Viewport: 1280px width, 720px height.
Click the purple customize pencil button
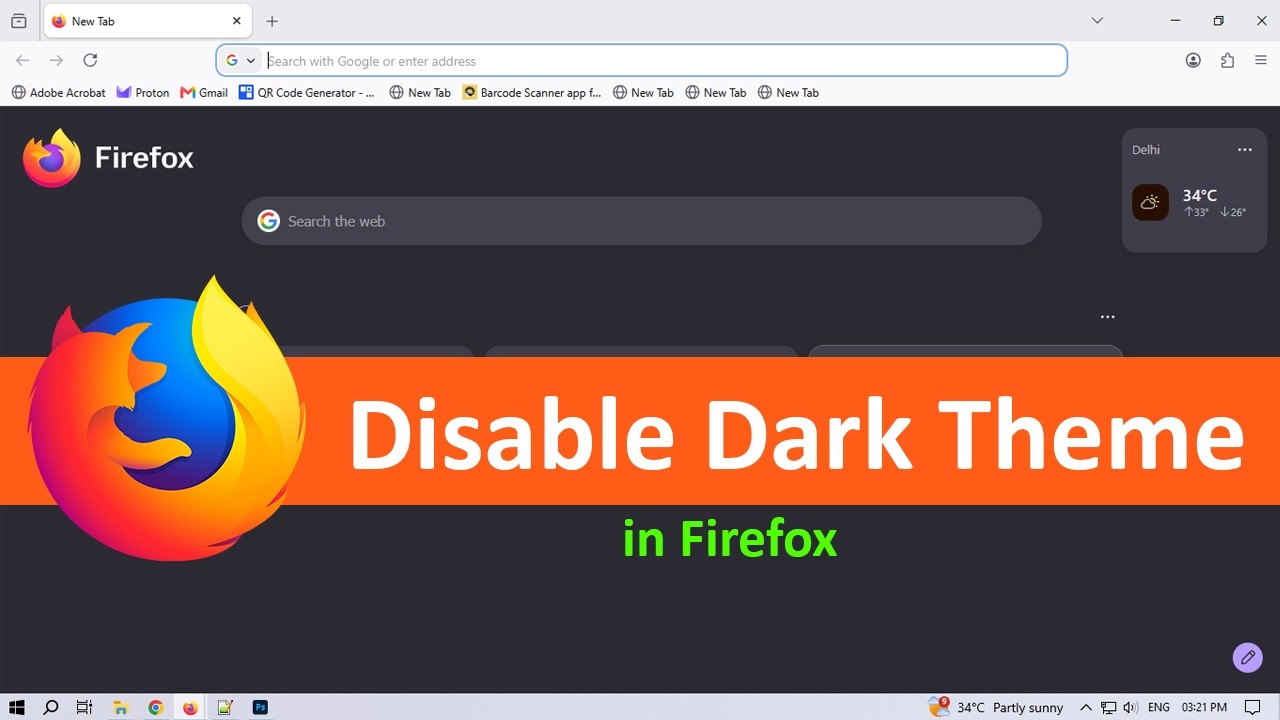pyautogui.click(x=1247, y=657)
